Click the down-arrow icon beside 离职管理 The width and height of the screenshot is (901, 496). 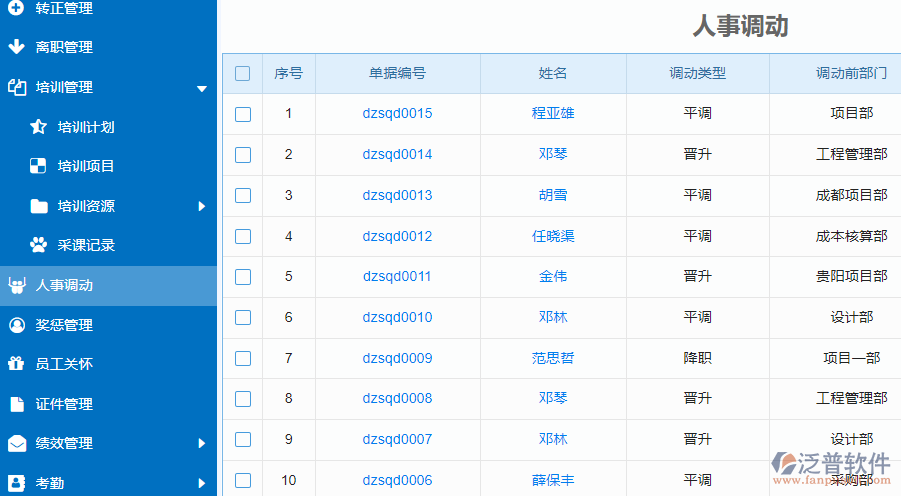(16, 47)
